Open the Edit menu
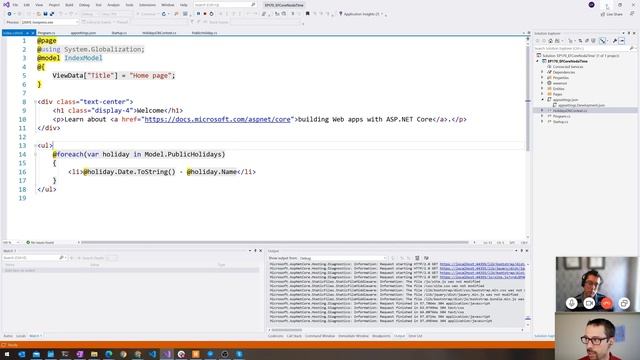 (27, 5)
